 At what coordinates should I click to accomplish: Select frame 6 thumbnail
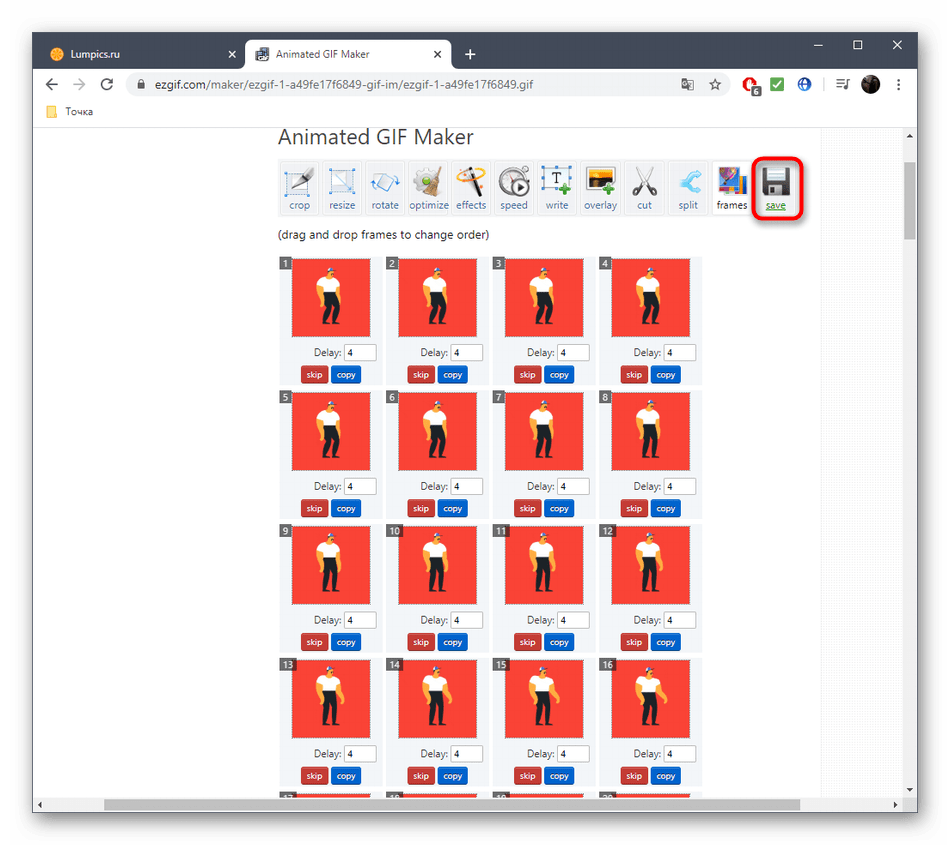point(437,431)
